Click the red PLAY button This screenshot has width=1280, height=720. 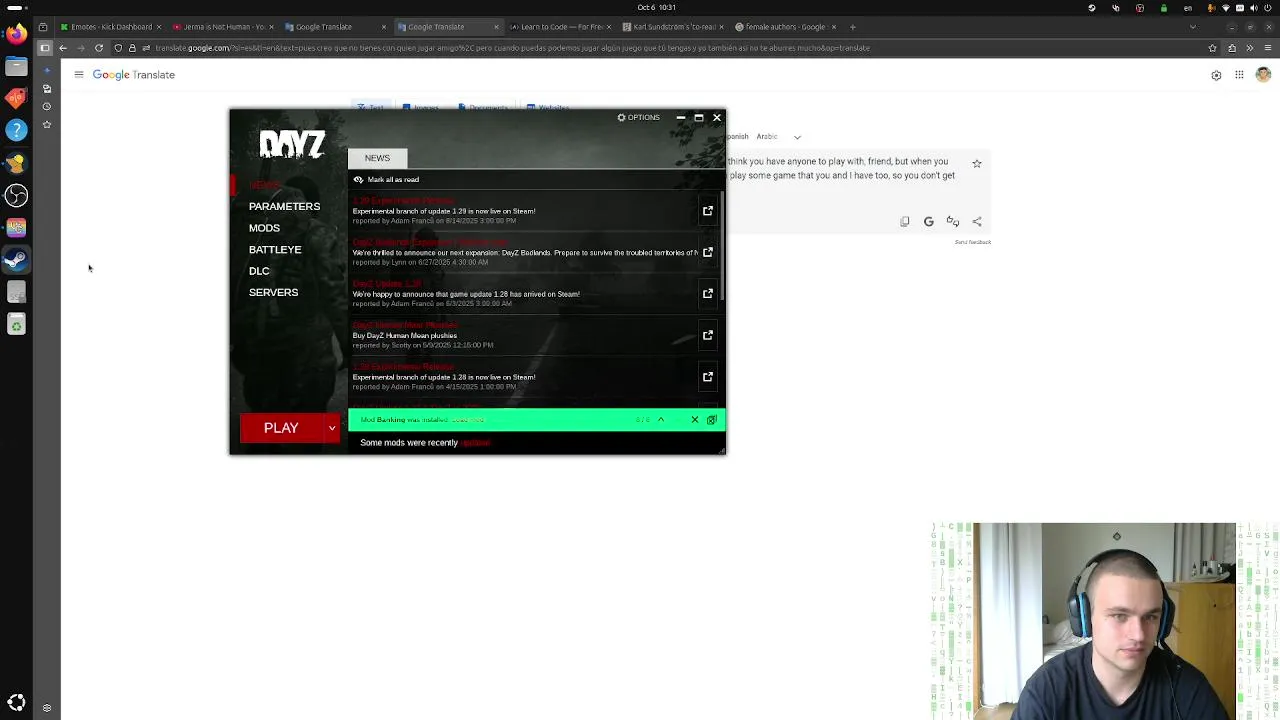(281, 428)
